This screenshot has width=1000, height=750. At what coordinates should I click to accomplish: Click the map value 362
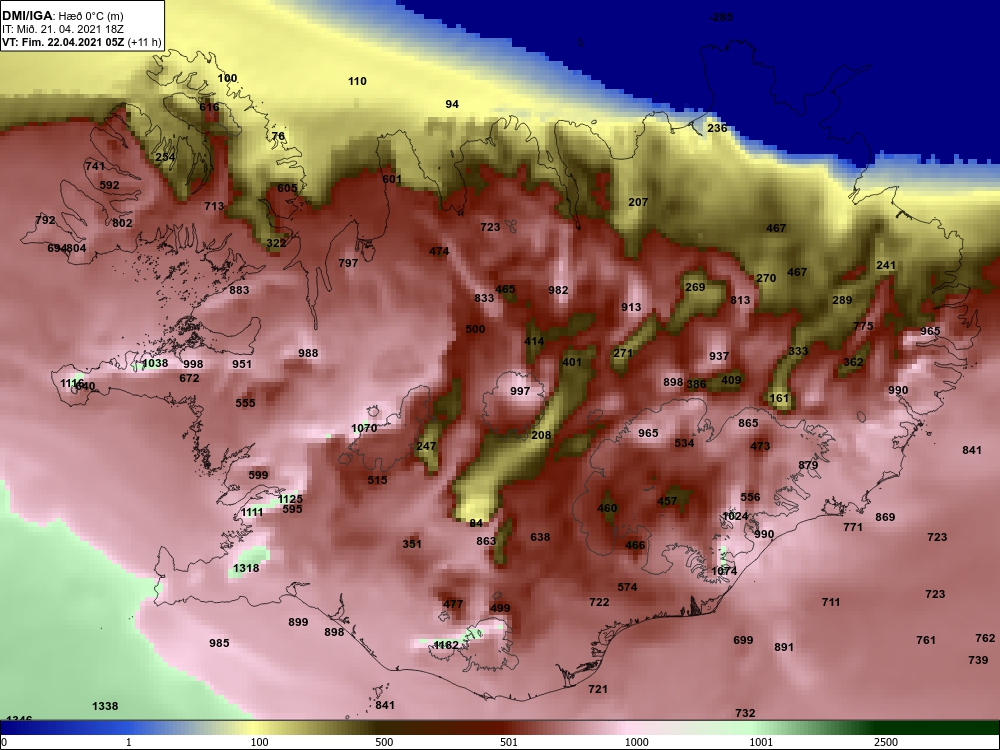[853, 362]
